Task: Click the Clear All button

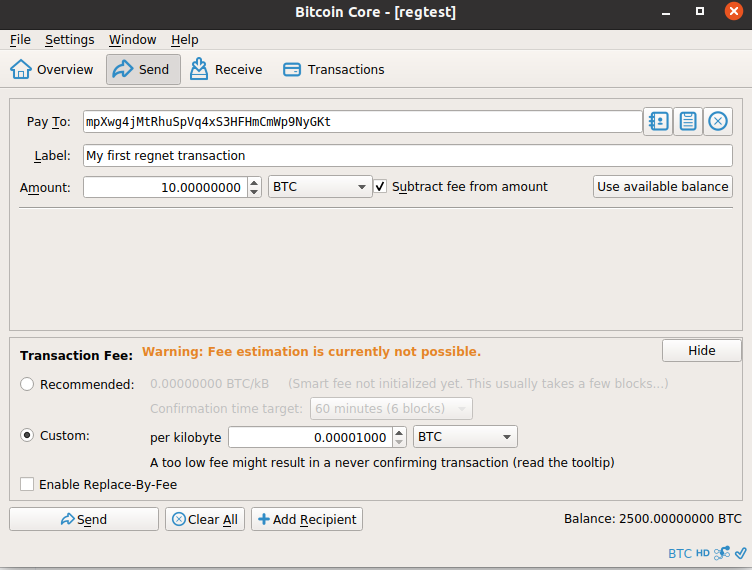Action: pos(205,519)
